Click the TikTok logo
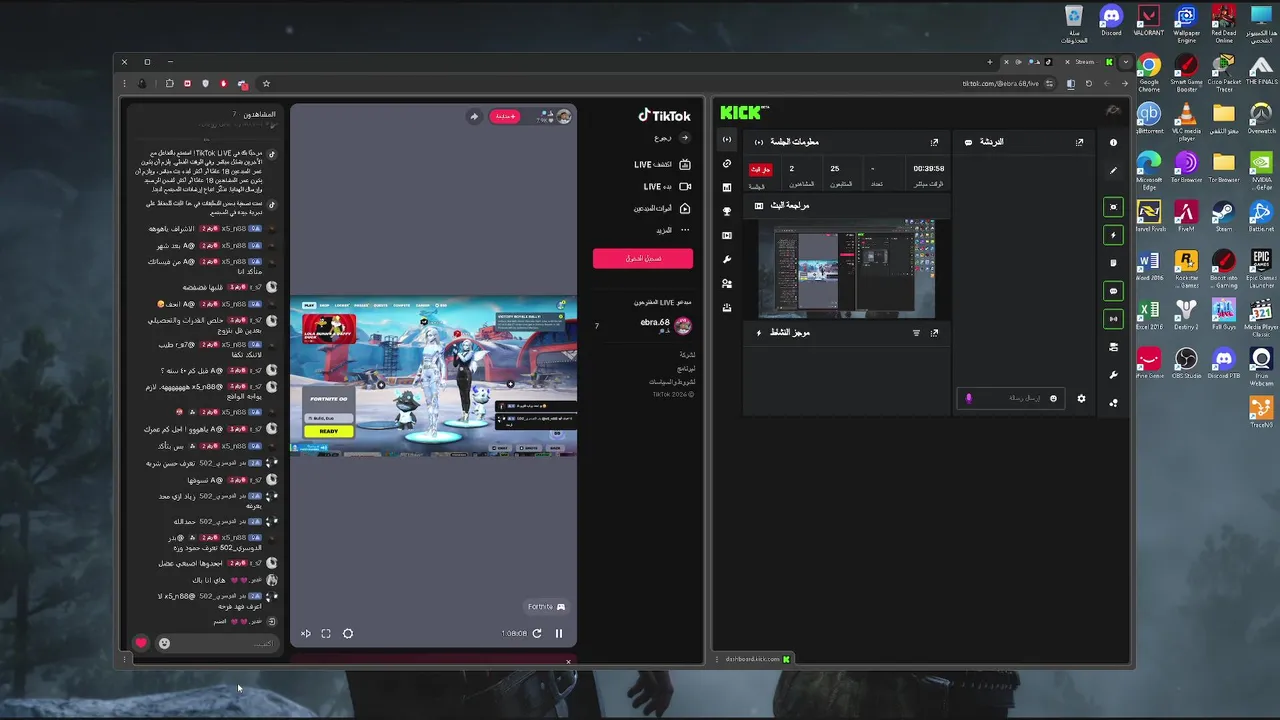 [664, 115]
